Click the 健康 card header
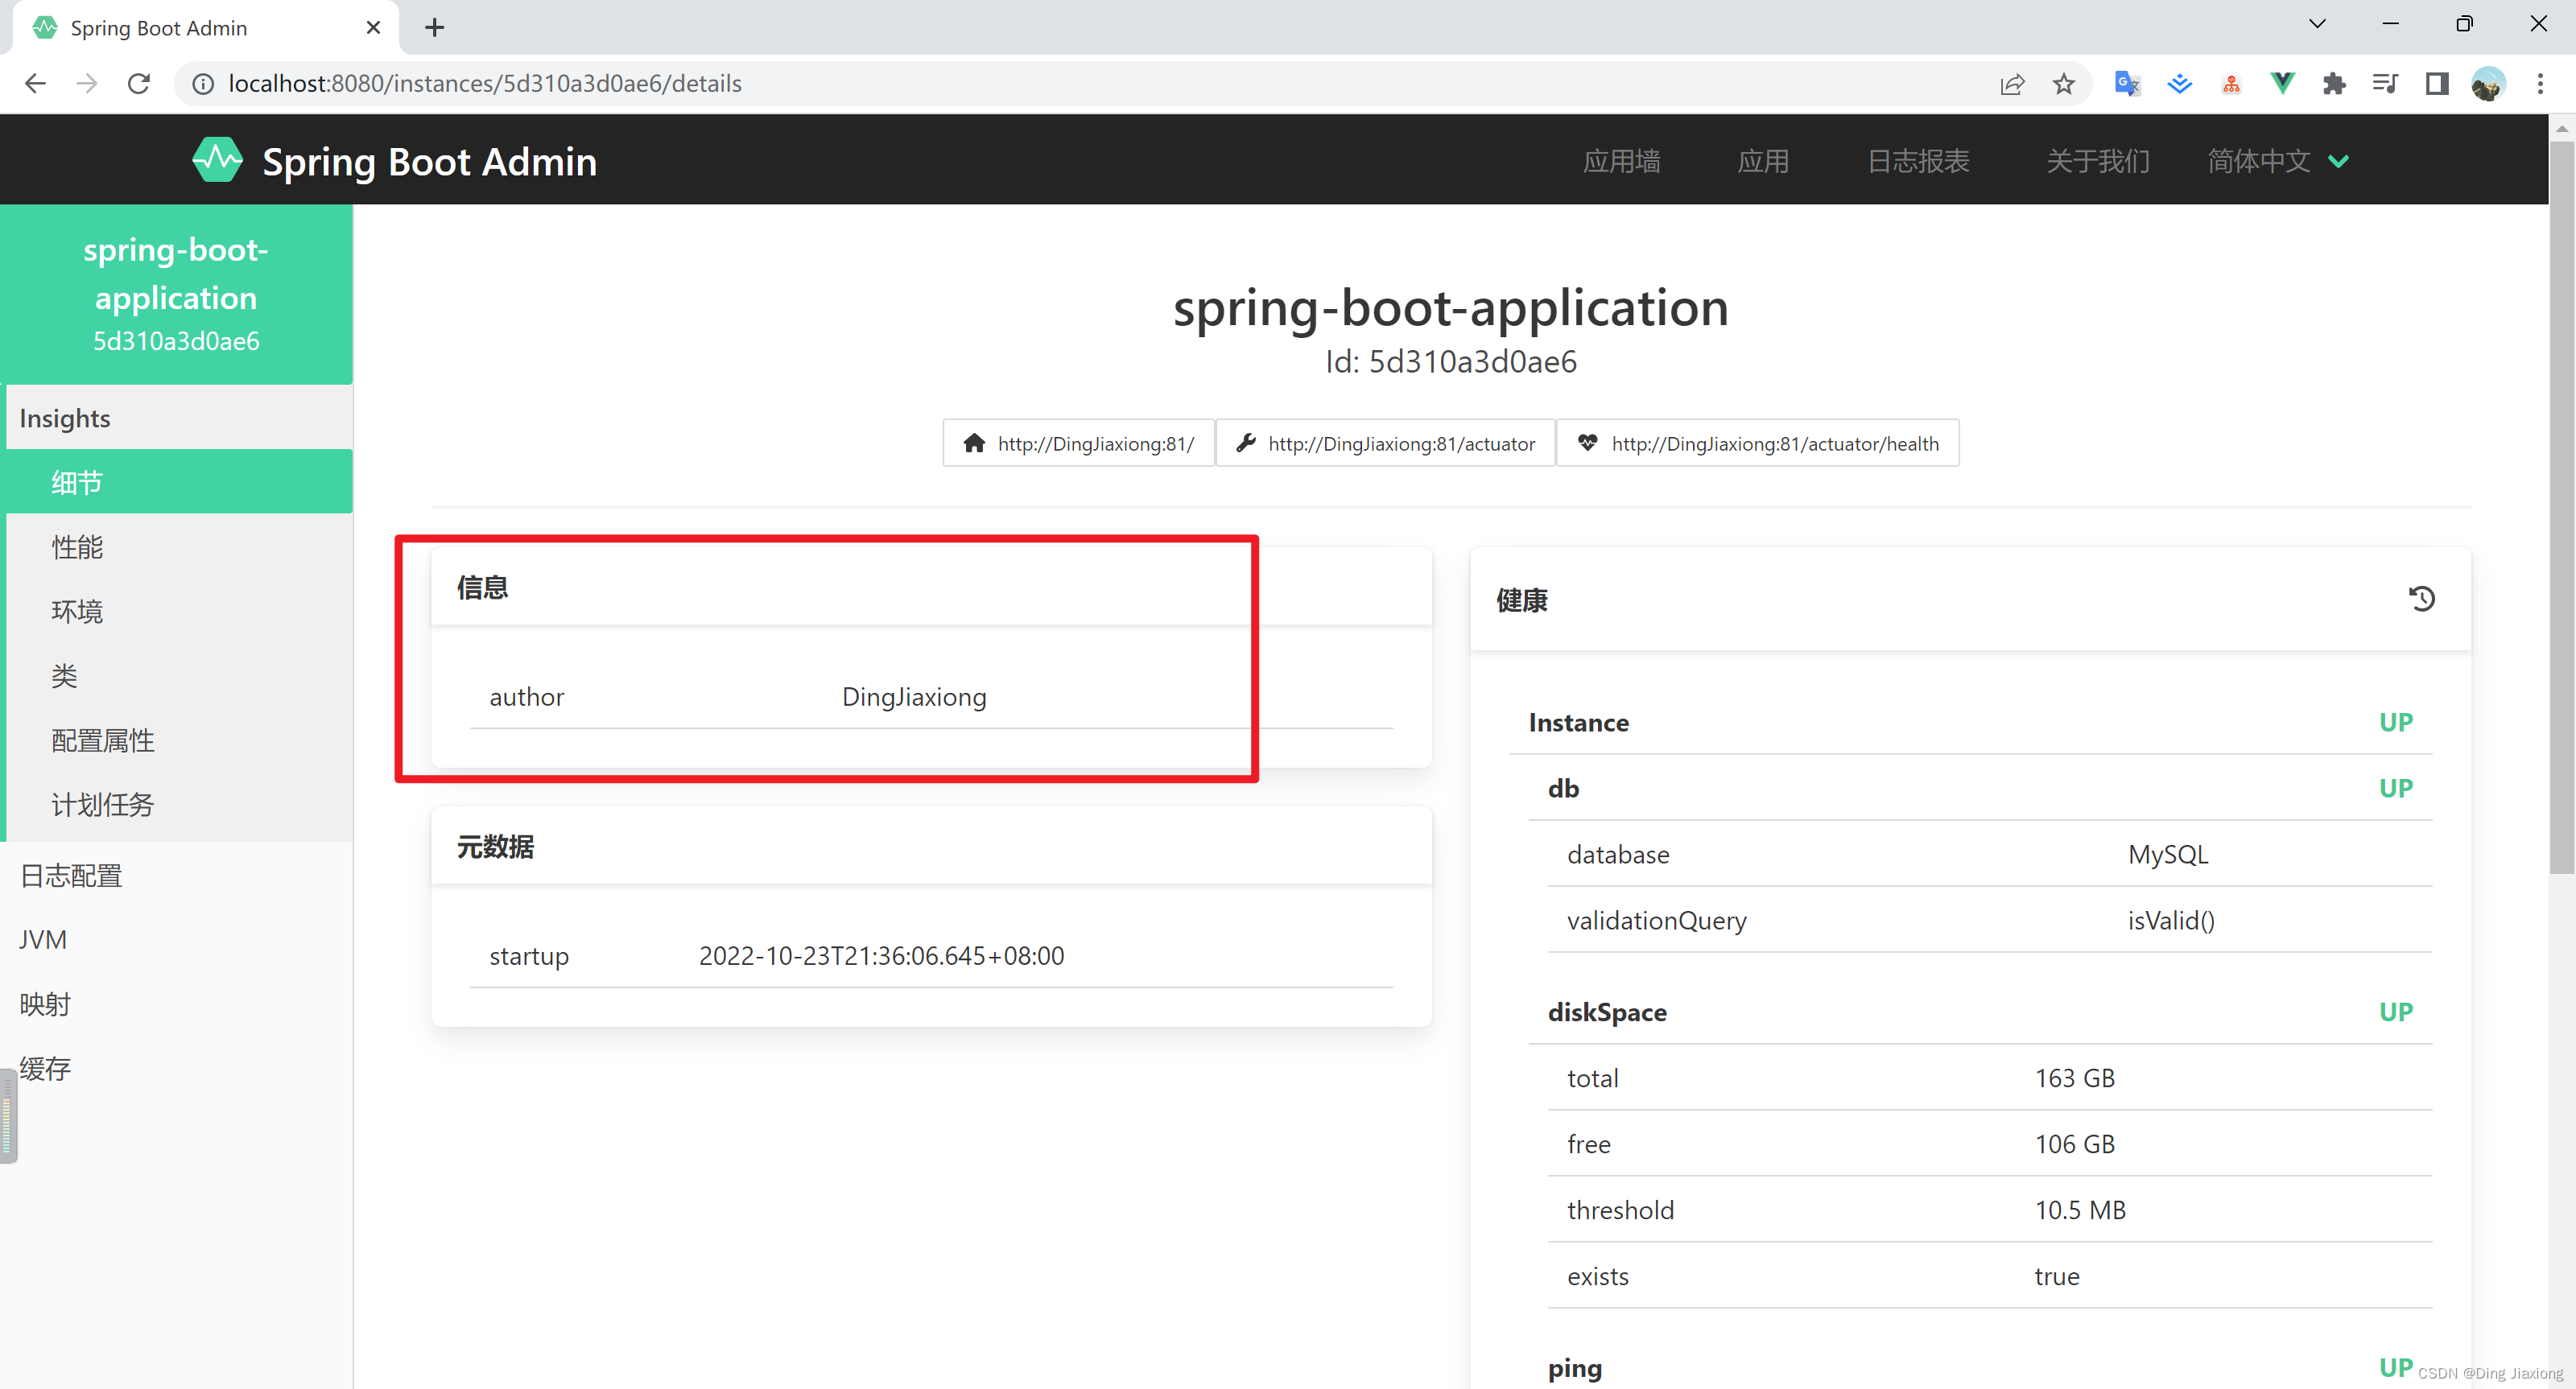The height and width of the screenshot is (1389, 2576). click(1970, 600)
